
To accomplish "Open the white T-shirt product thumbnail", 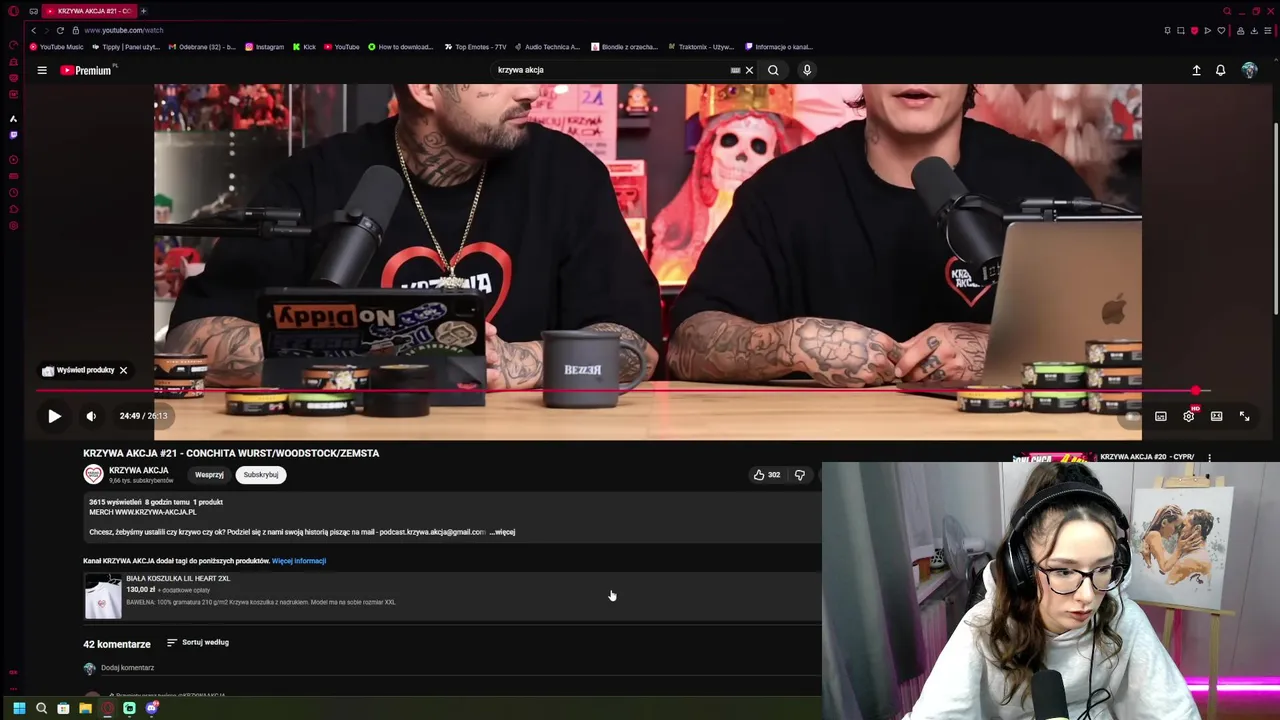I will pos(103,596).
